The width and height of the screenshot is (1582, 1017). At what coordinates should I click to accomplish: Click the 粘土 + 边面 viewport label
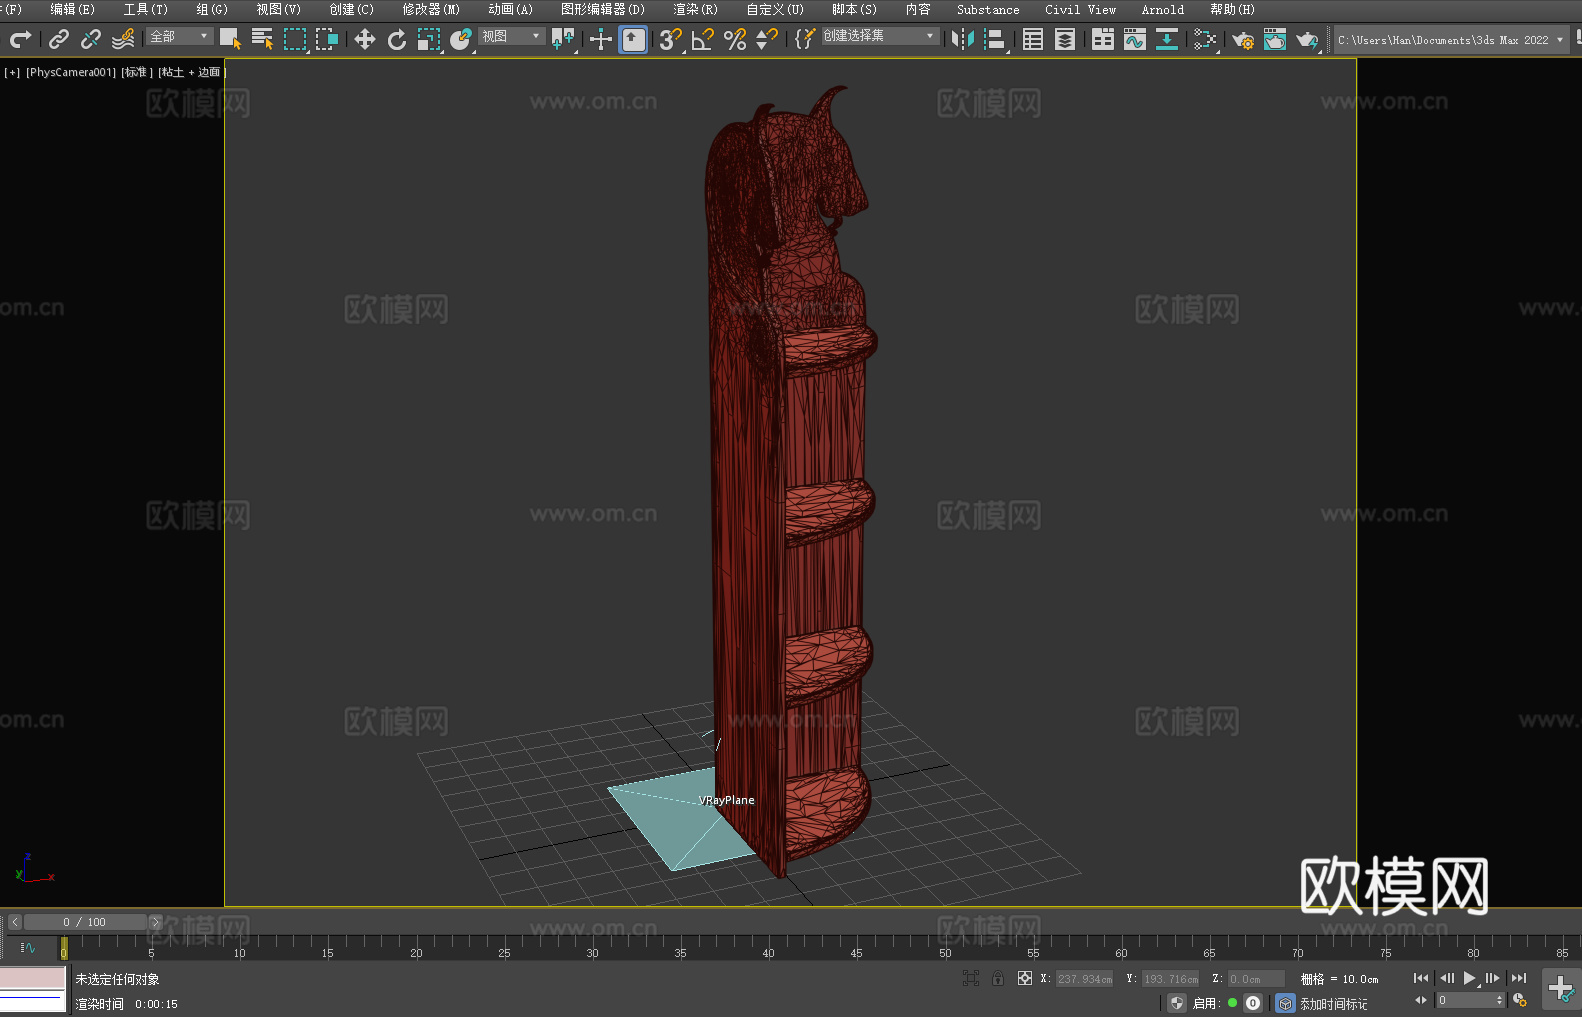(x=191, y=72)
